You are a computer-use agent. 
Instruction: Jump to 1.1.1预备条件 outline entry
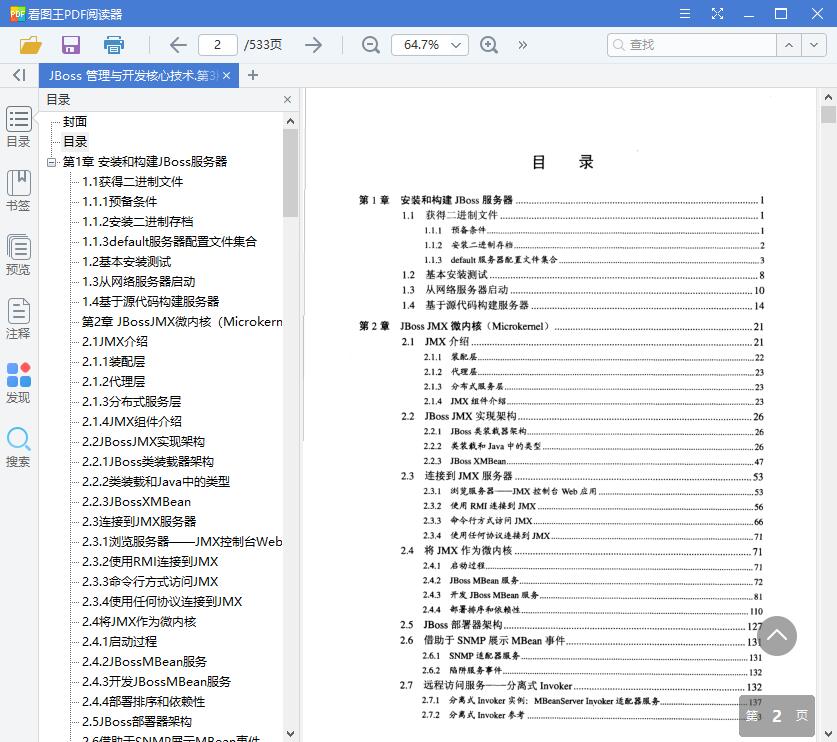[120, 202]
